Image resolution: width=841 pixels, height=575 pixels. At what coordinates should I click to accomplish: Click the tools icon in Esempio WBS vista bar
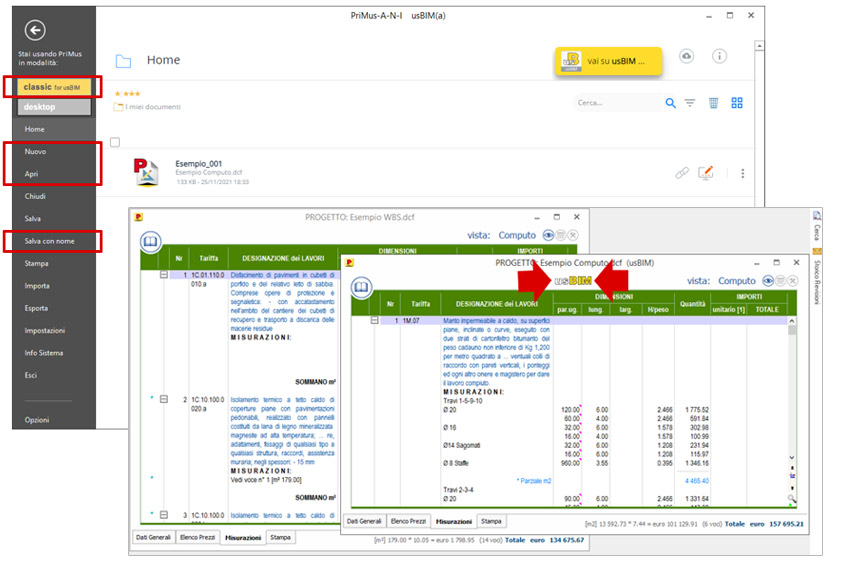pos(573,235)
